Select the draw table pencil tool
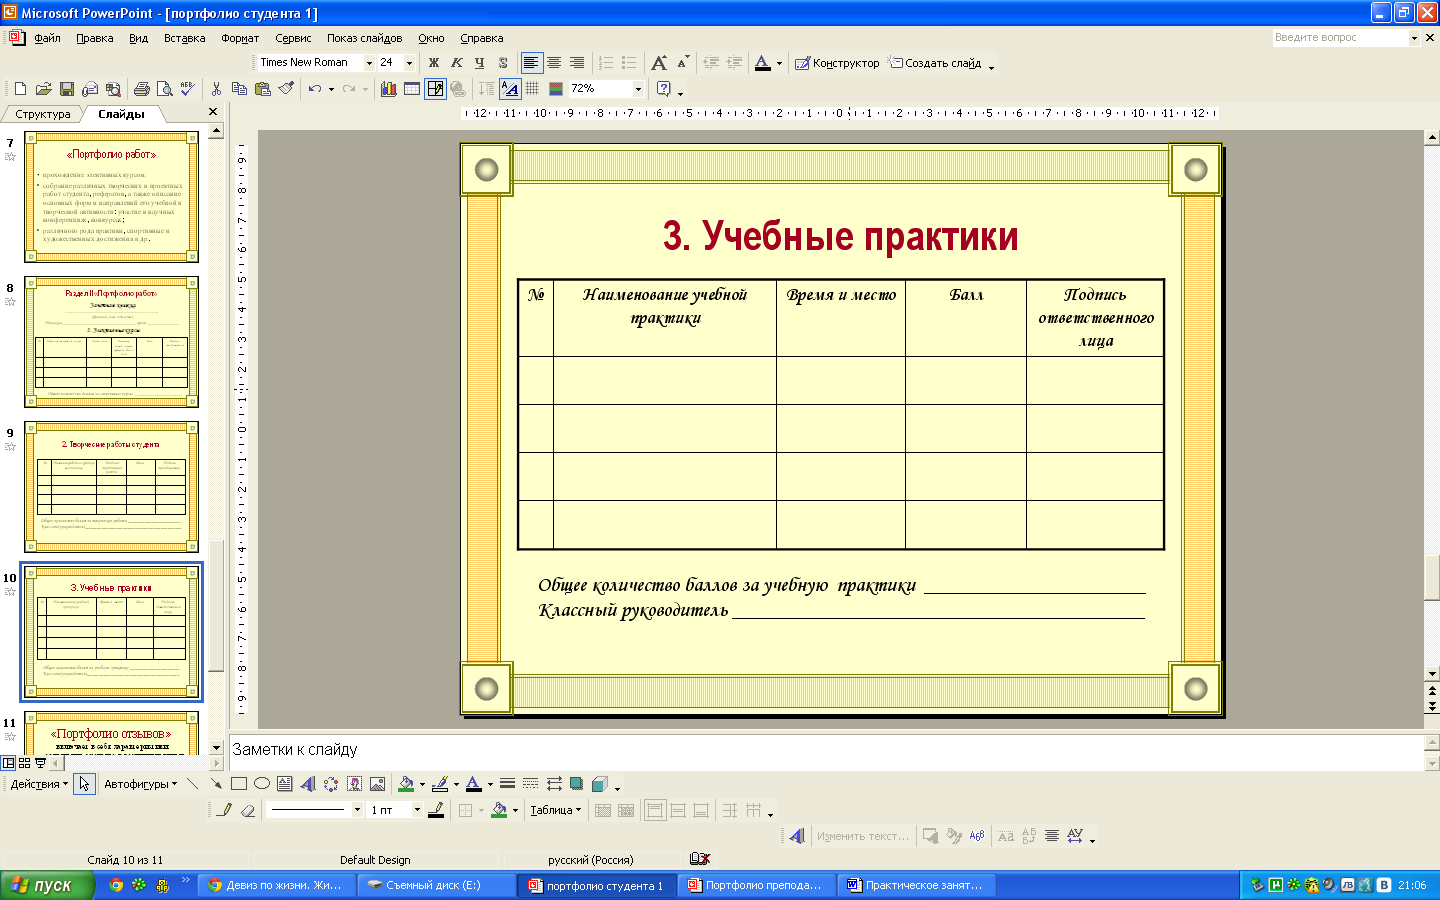 coord(225,810)
